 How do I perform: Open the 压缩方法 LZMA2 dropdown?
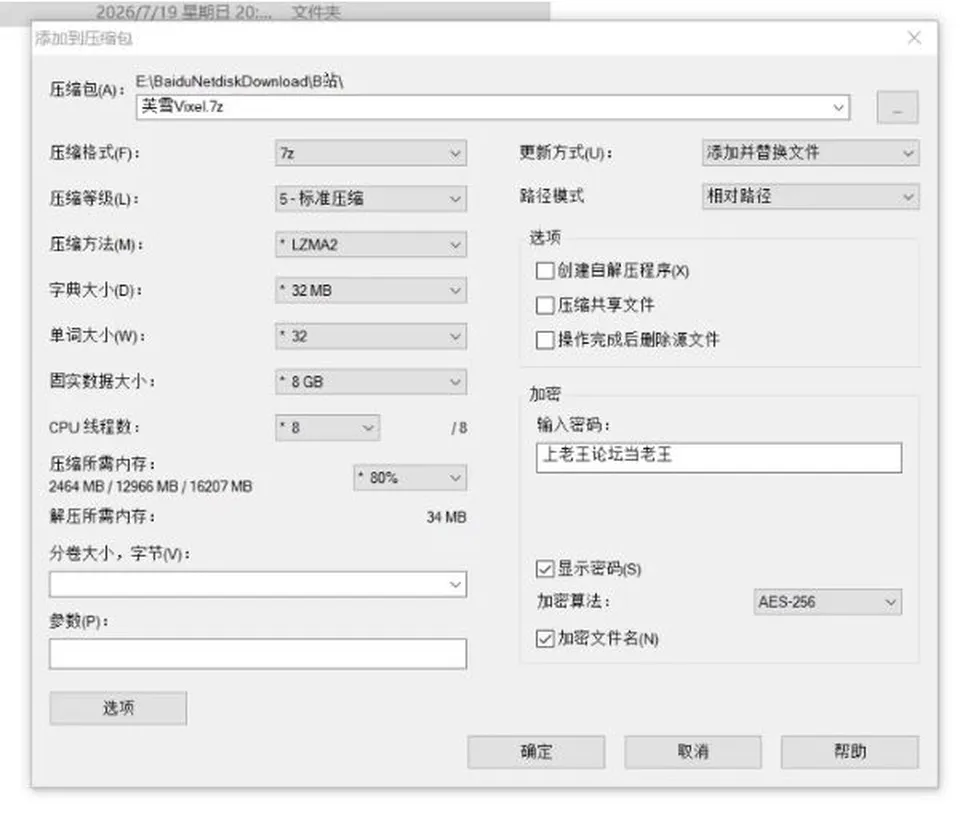click(370, 245)
